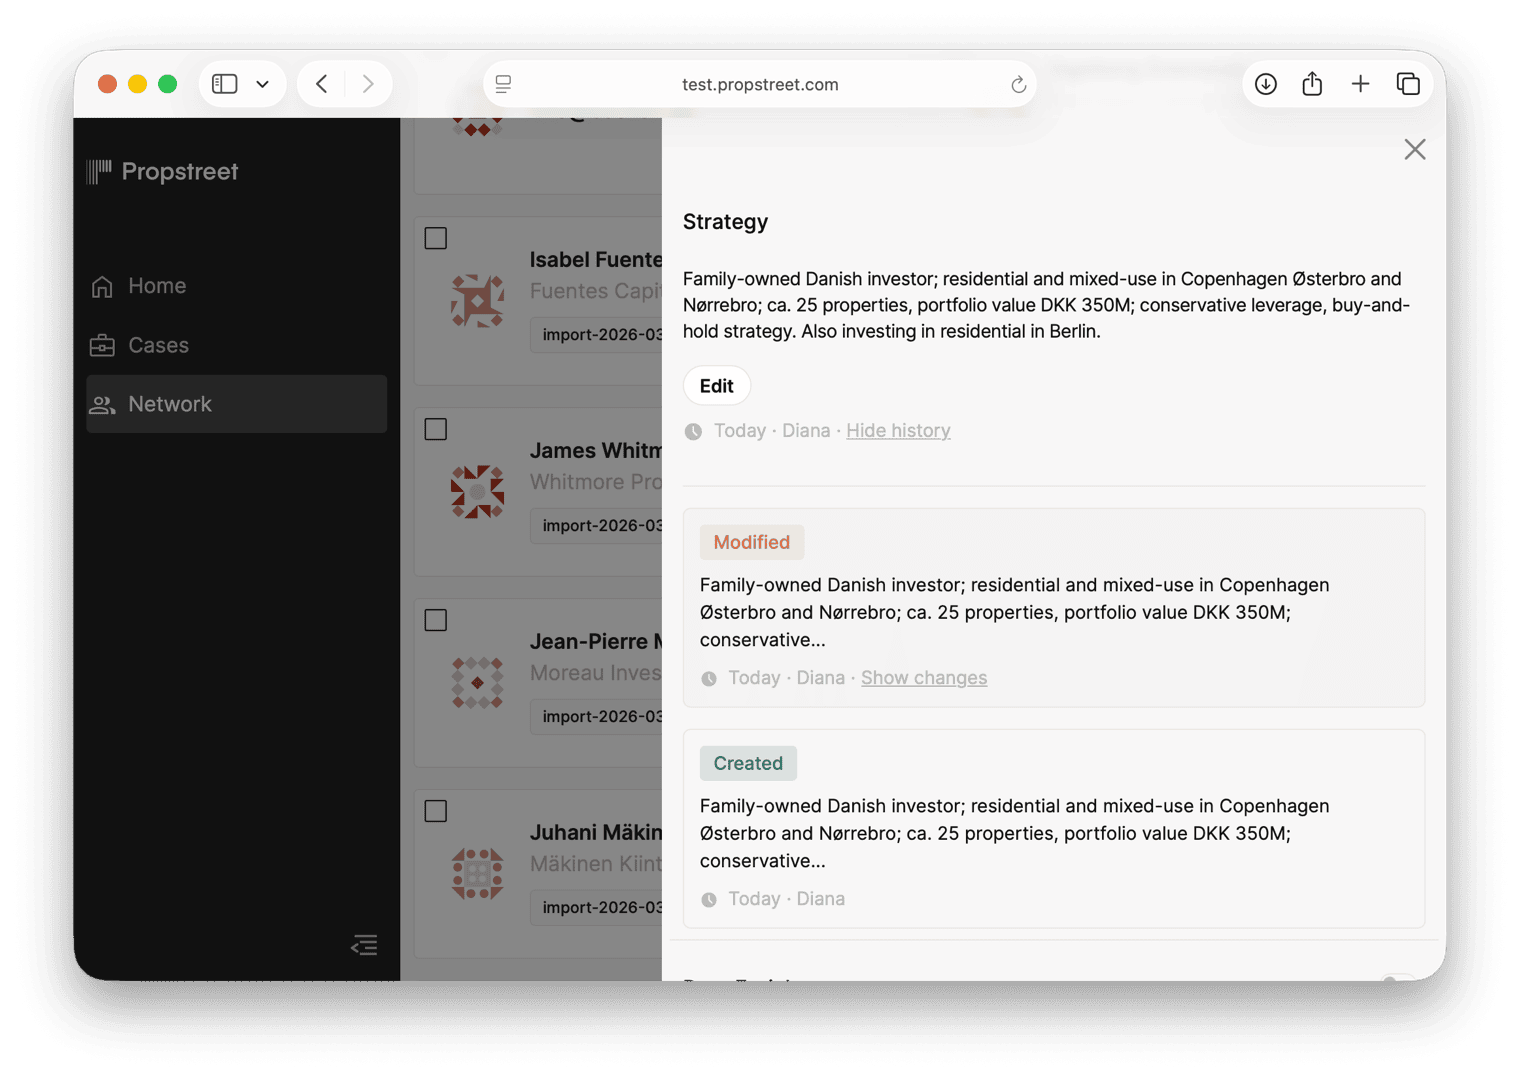Open Cases from the sidebar

tap(237, 345)
